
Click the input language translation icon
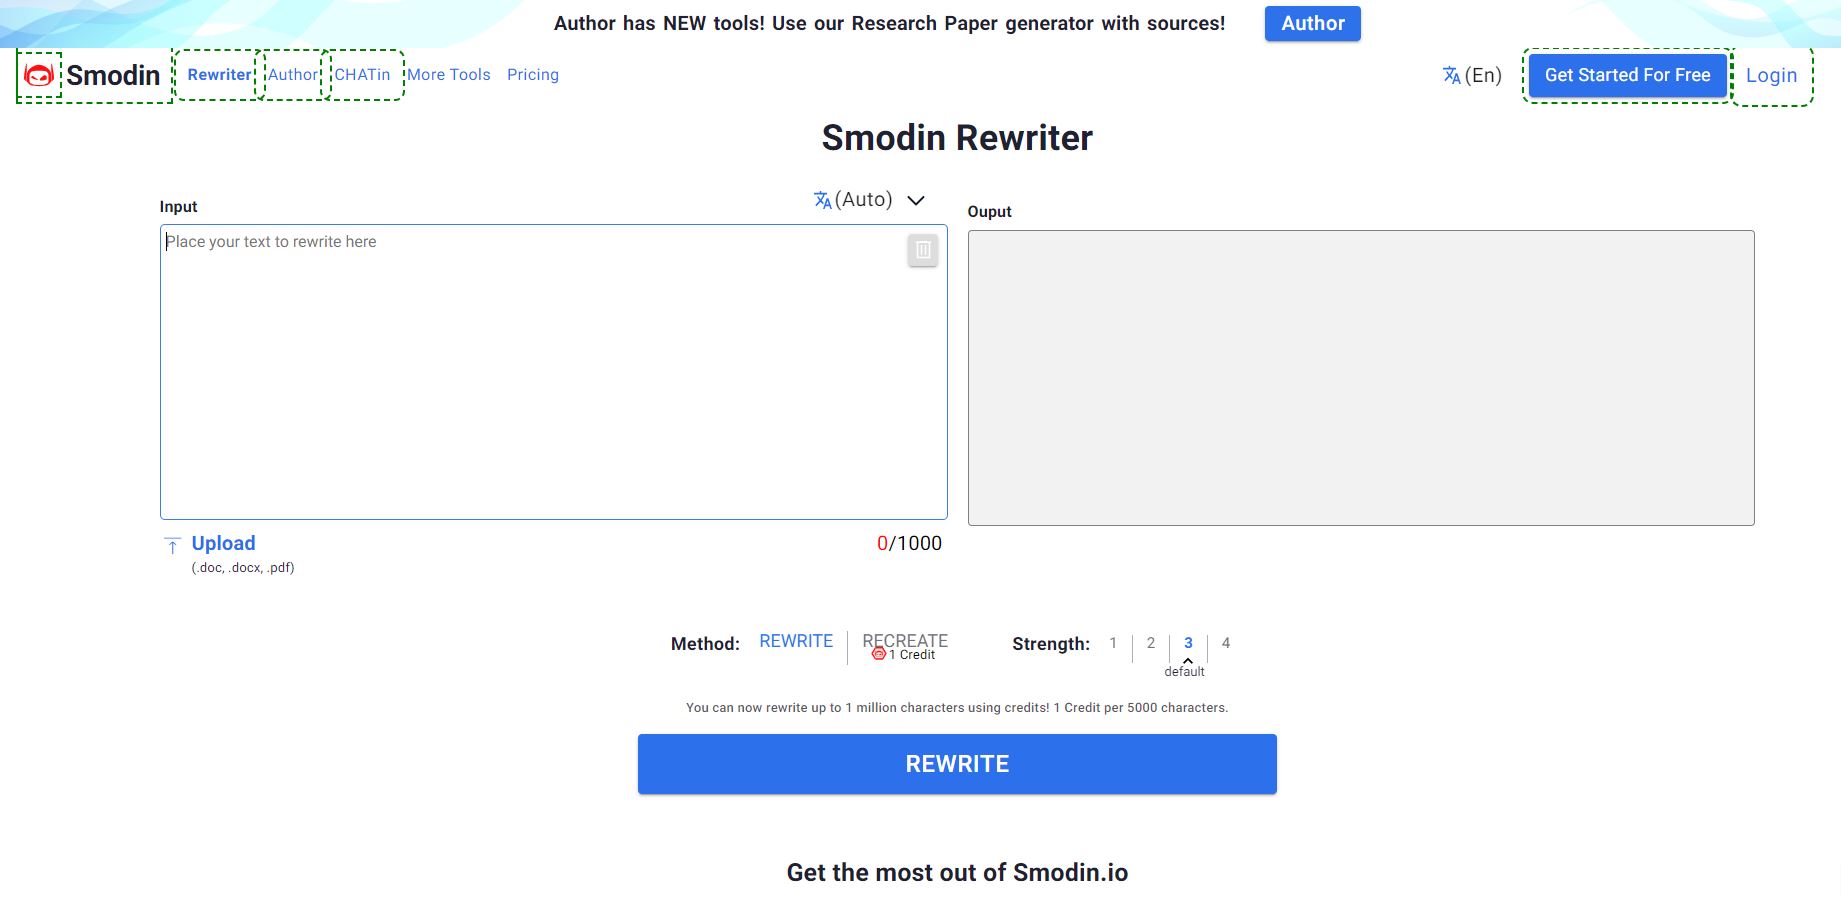point(822,199)
